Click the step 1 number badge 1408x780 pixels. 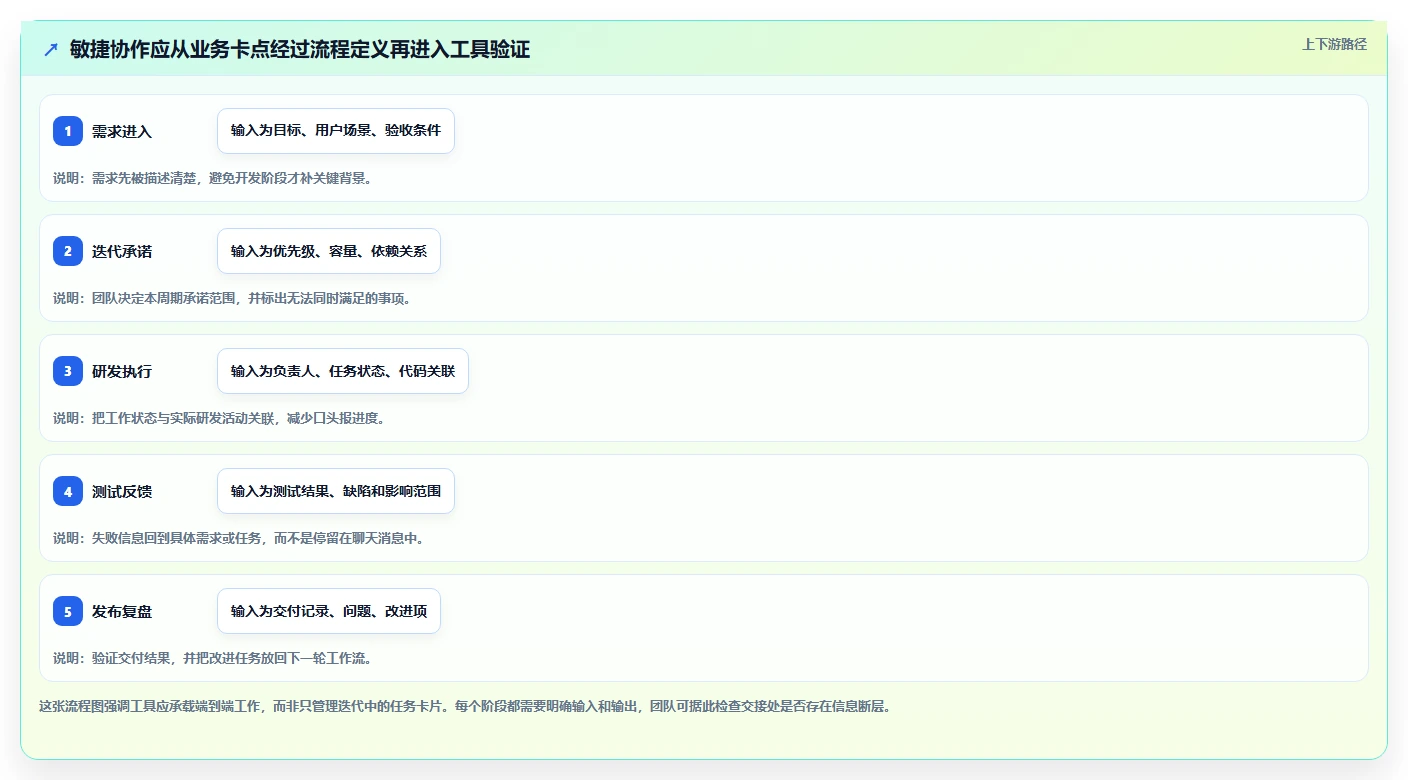[x=68, y=131]
